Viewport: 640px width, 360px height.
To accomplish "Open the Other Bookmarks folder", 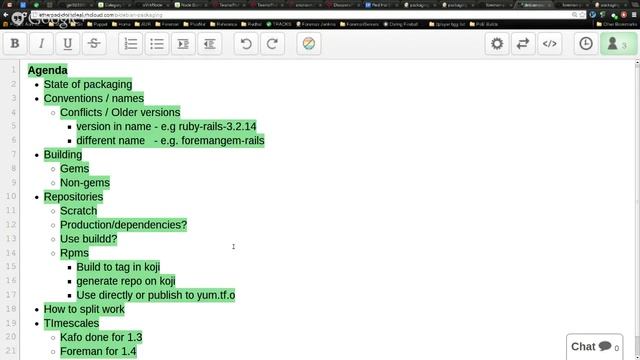I will tap(617, 24).
